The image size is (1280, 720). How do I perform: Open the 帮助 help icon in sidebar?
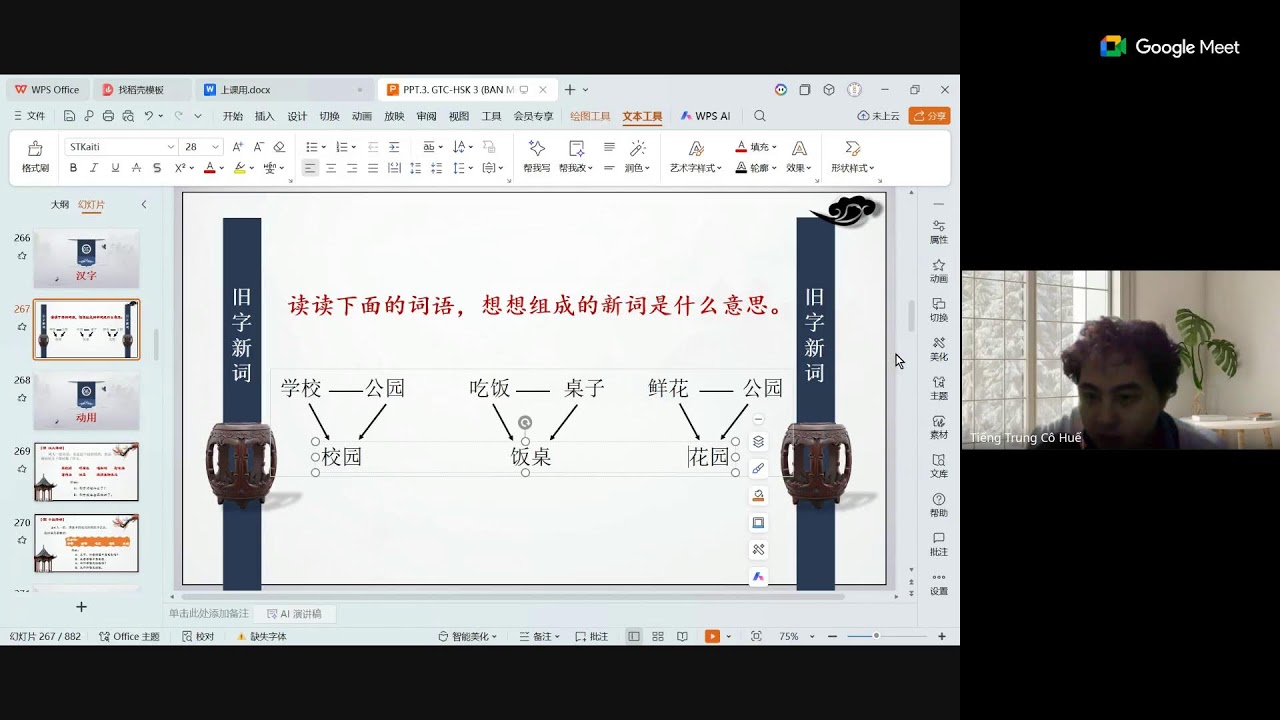(939, 505)
